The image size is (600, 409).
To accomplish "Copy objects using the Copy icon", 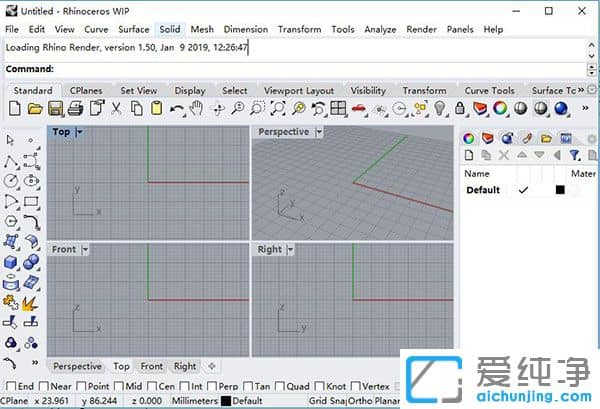I will click(x=137, y=109).
